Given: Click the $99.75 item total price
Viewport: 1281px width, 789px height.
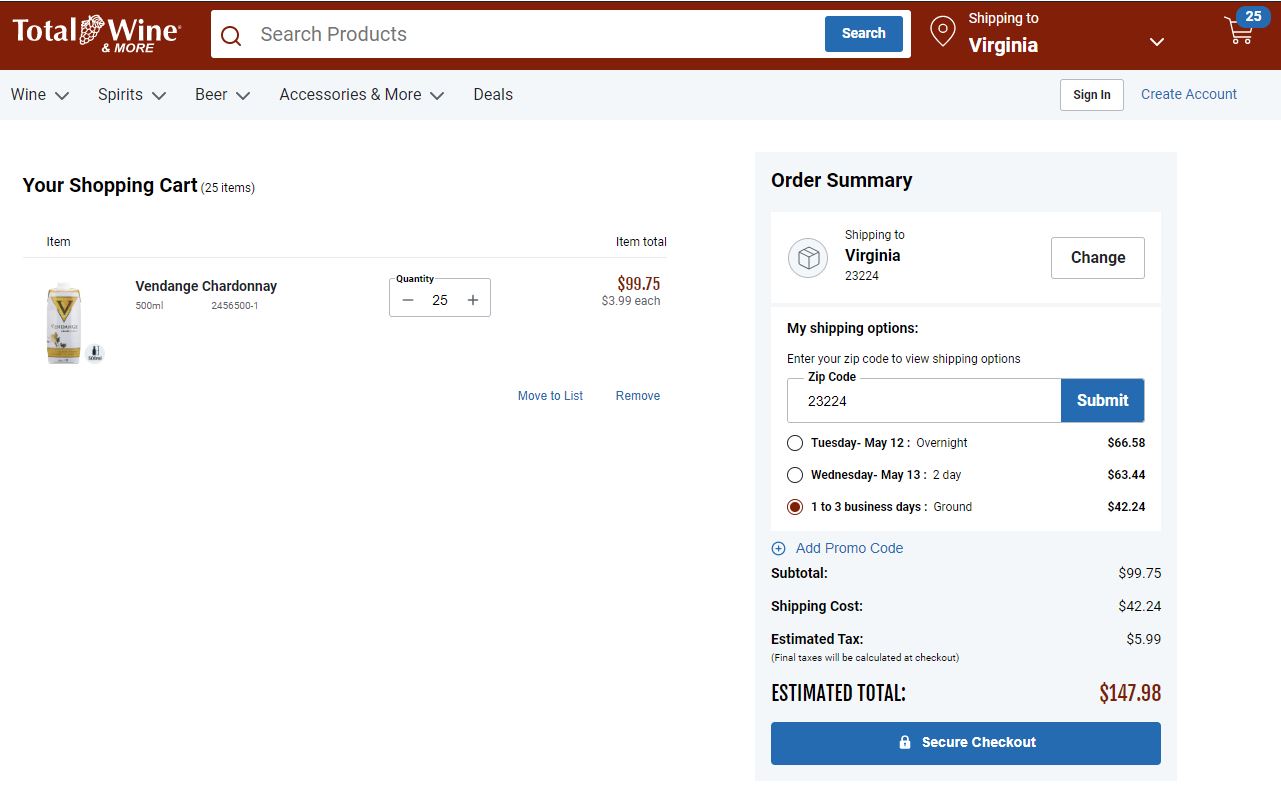Looking at the screenshot, I should point(639,284).
